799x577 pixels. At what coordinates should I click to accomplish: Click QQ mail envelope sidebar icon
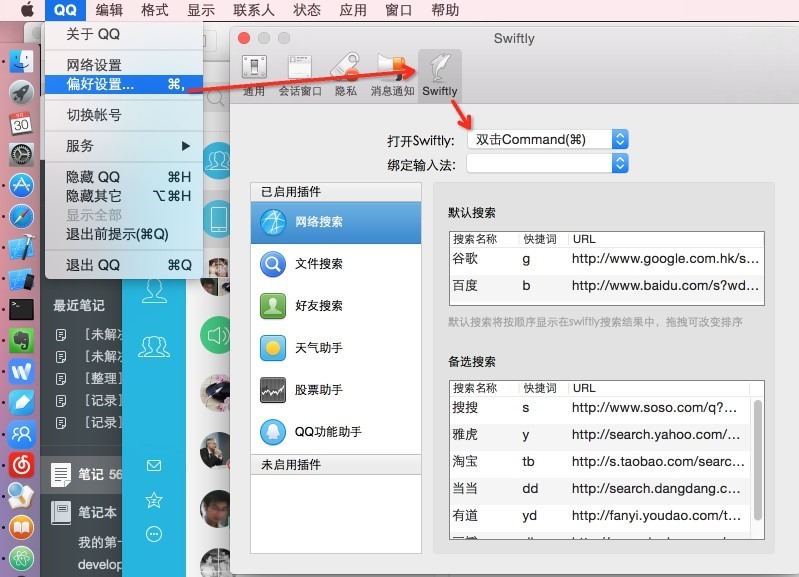[154, 465]
